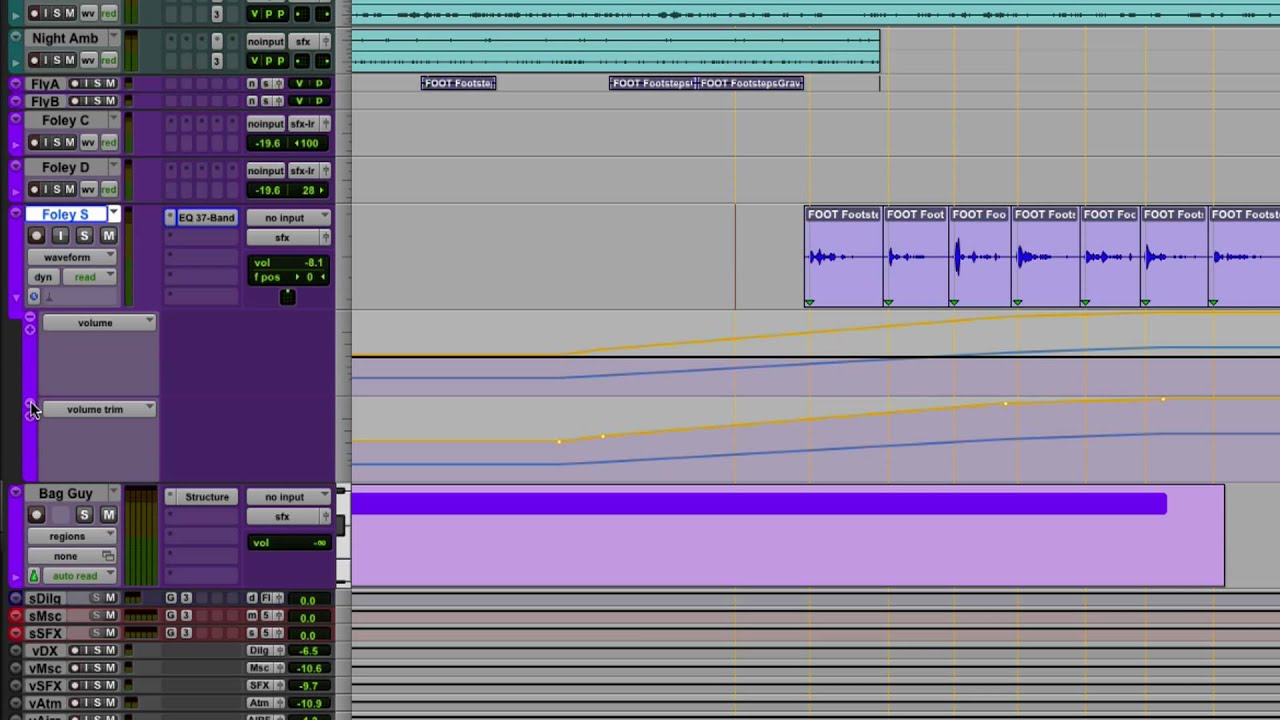The height and width of the screenshot is (720, 1280).
Task: Open Bag Guy auto read mode selector
Action: coord(80,576)
